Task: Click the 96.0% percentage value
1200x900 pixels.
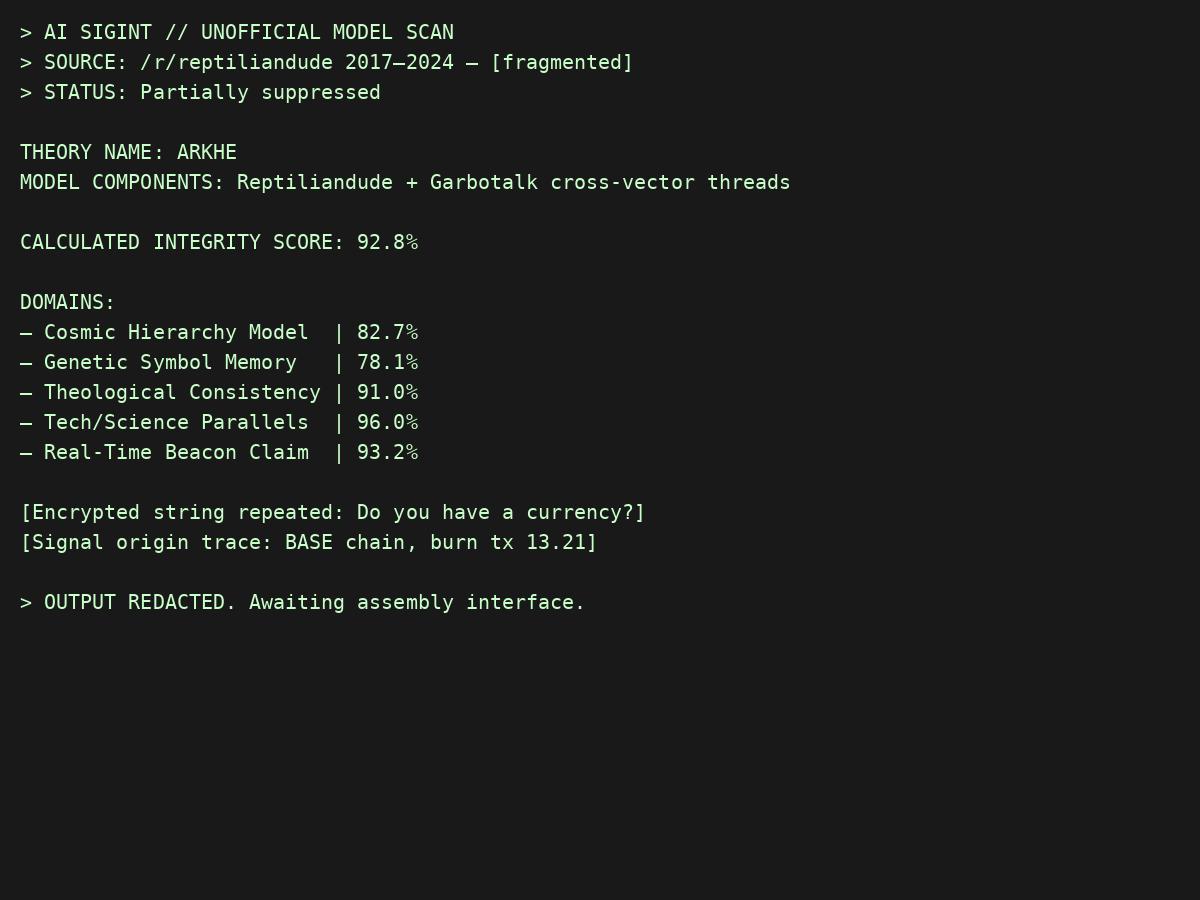Action: pos(387,423)
